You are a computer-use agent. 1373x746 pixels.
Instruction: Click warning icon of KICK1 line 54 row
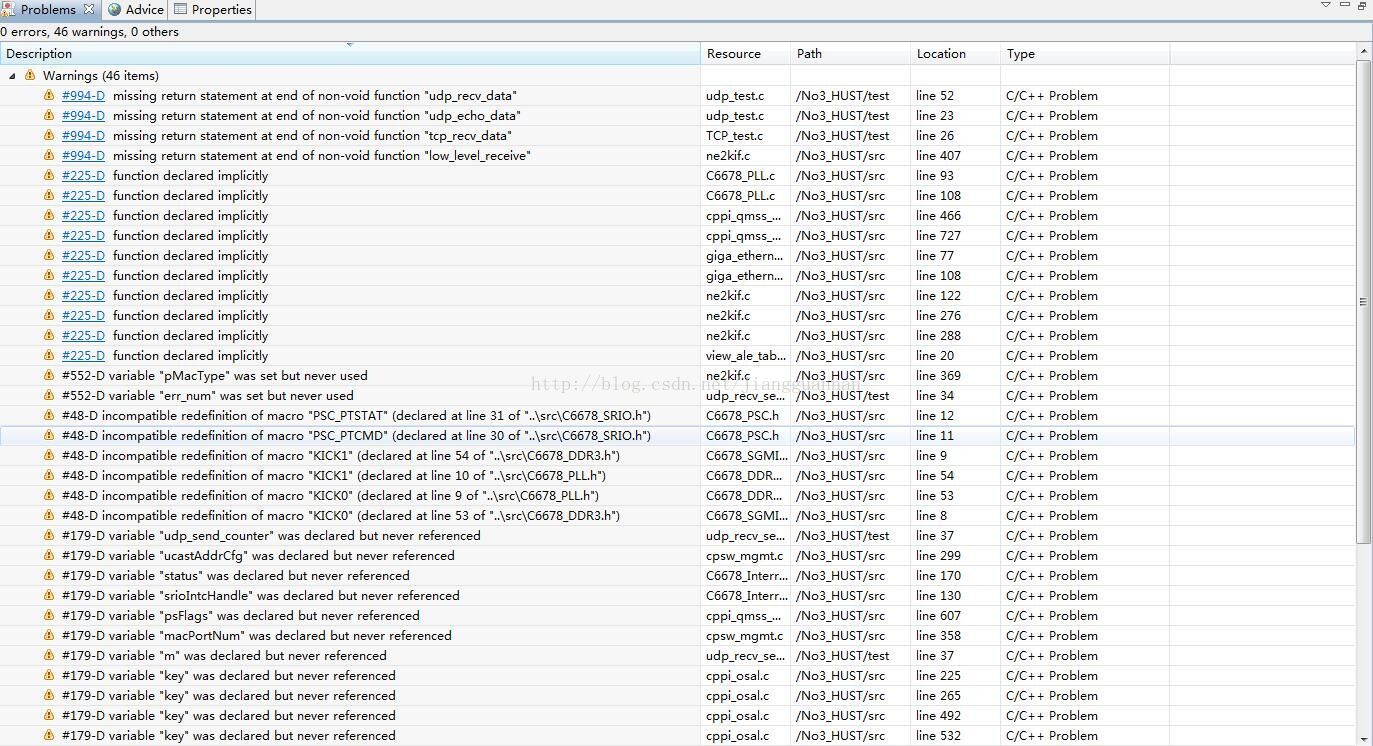pos(49,476)
